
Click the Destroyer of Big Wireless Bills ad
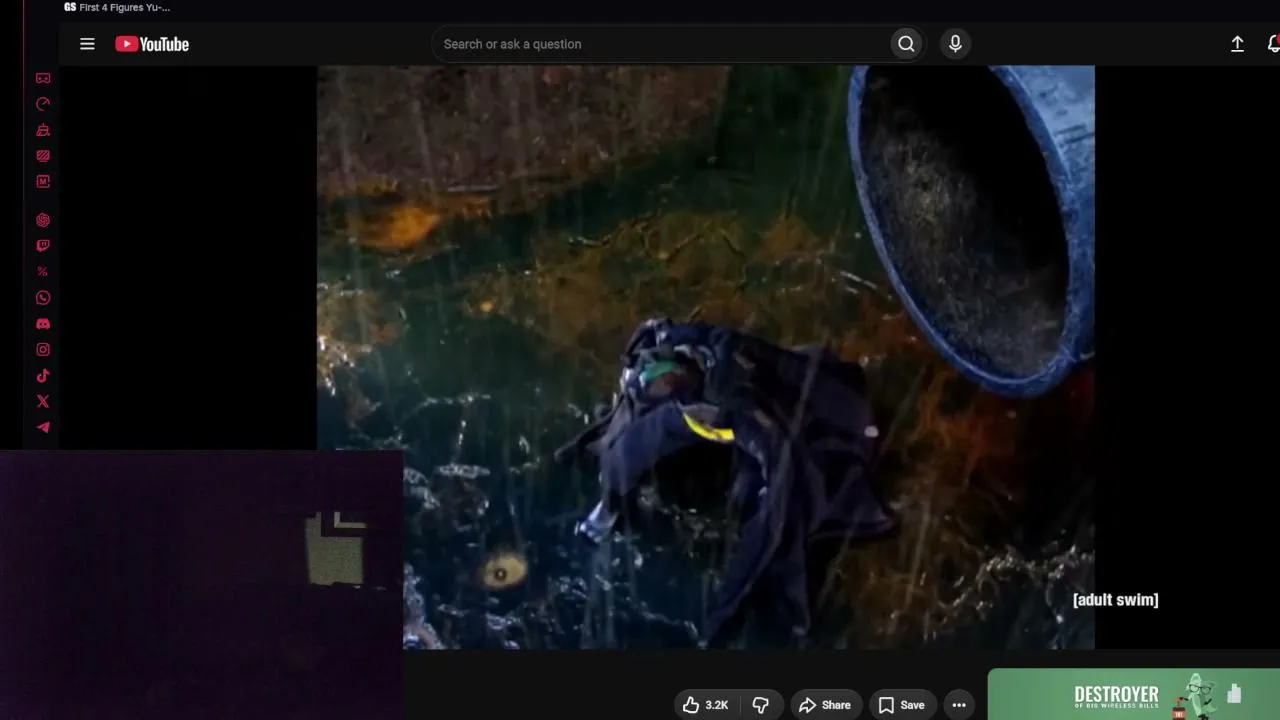1134,695
